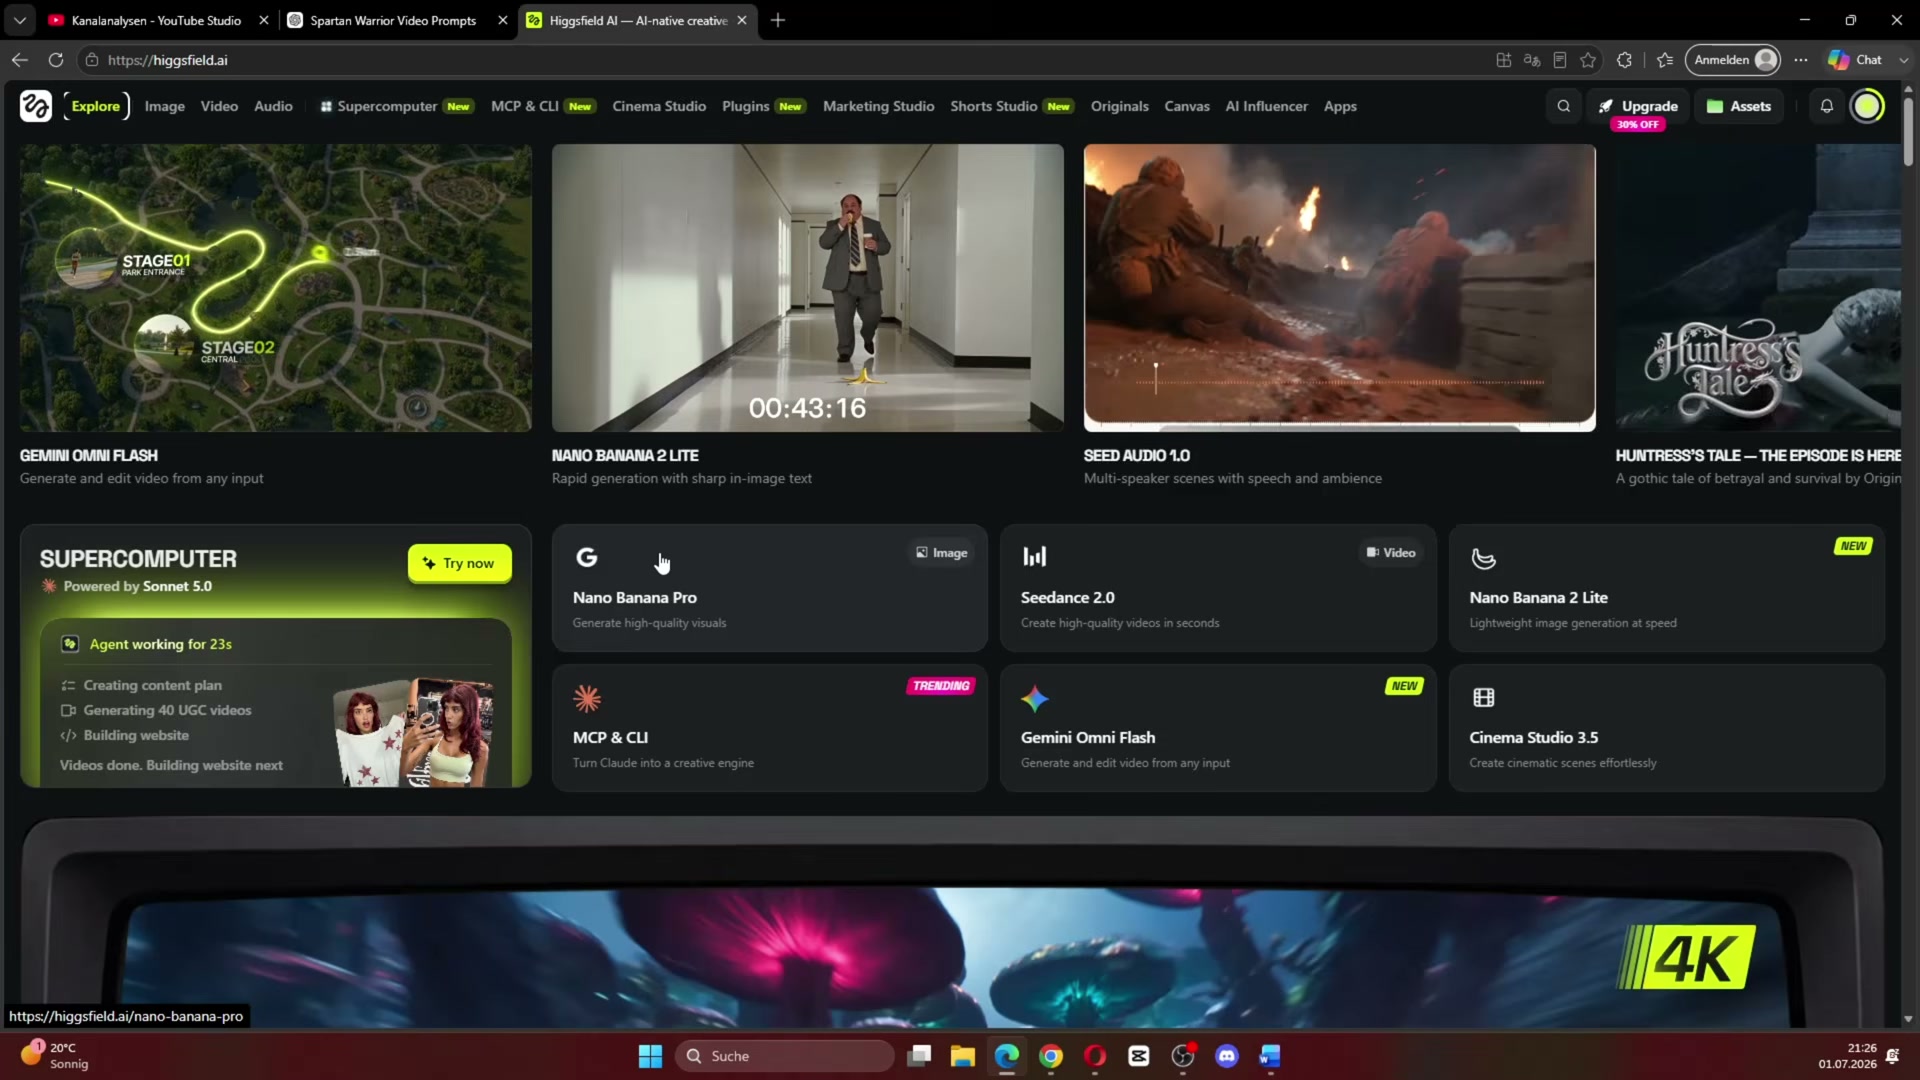
Task: Open the Plugins nav item
Action: coord(764,106)
